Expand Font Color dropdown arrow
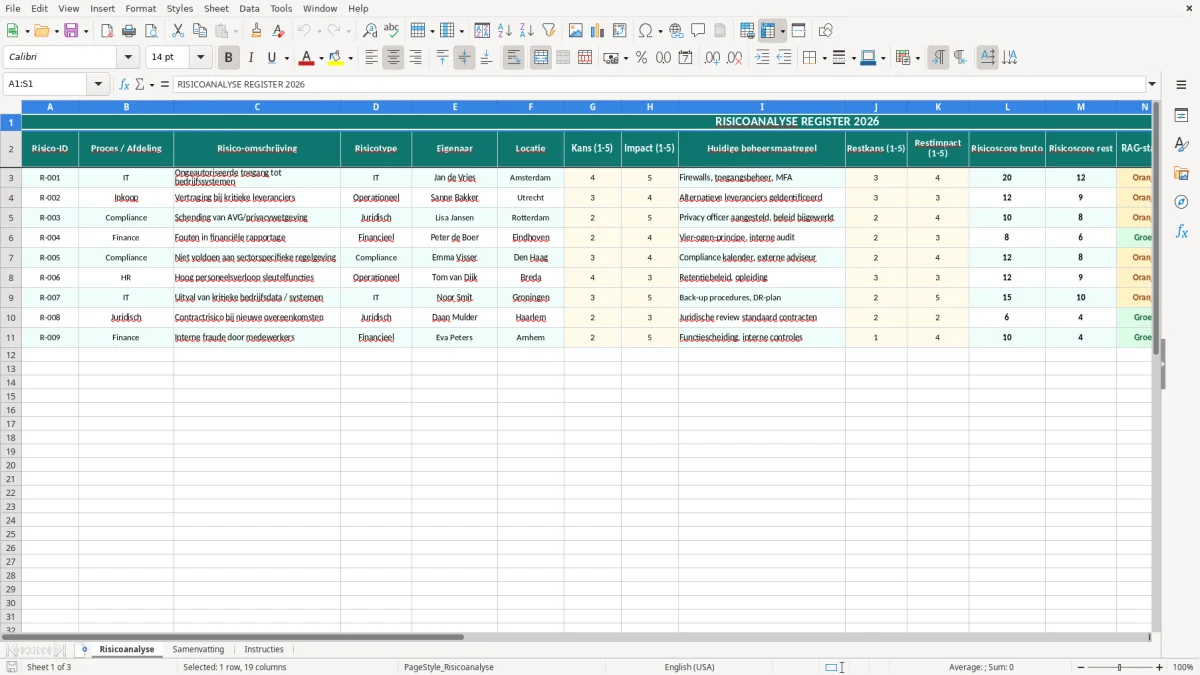1200x675 pixels. pos(321,58)
